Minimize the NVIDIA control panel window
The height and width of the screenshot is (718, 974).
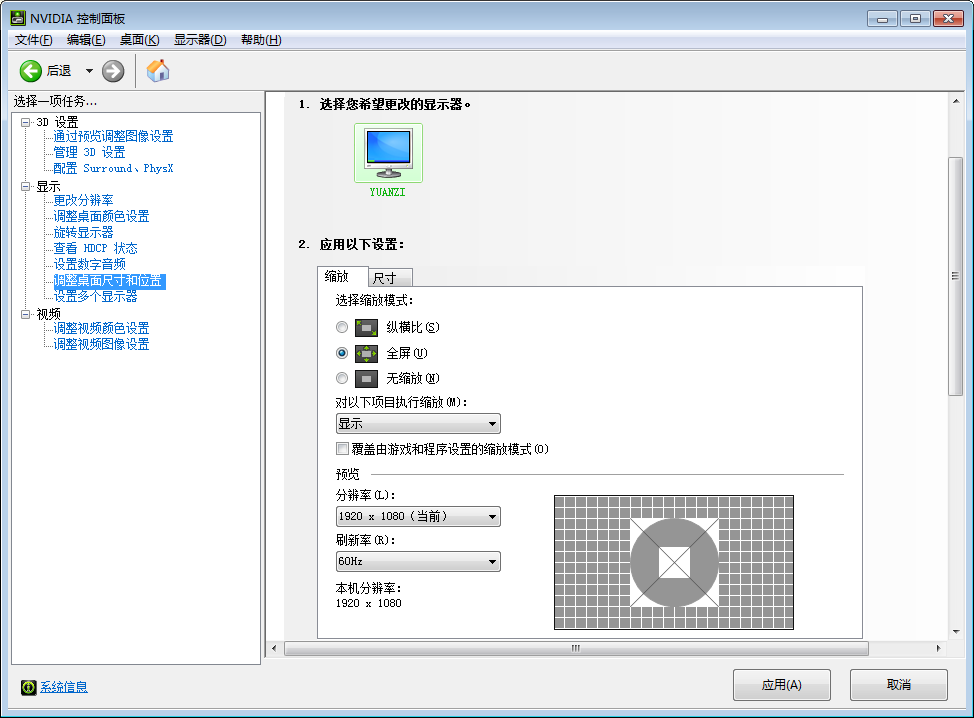882,19
